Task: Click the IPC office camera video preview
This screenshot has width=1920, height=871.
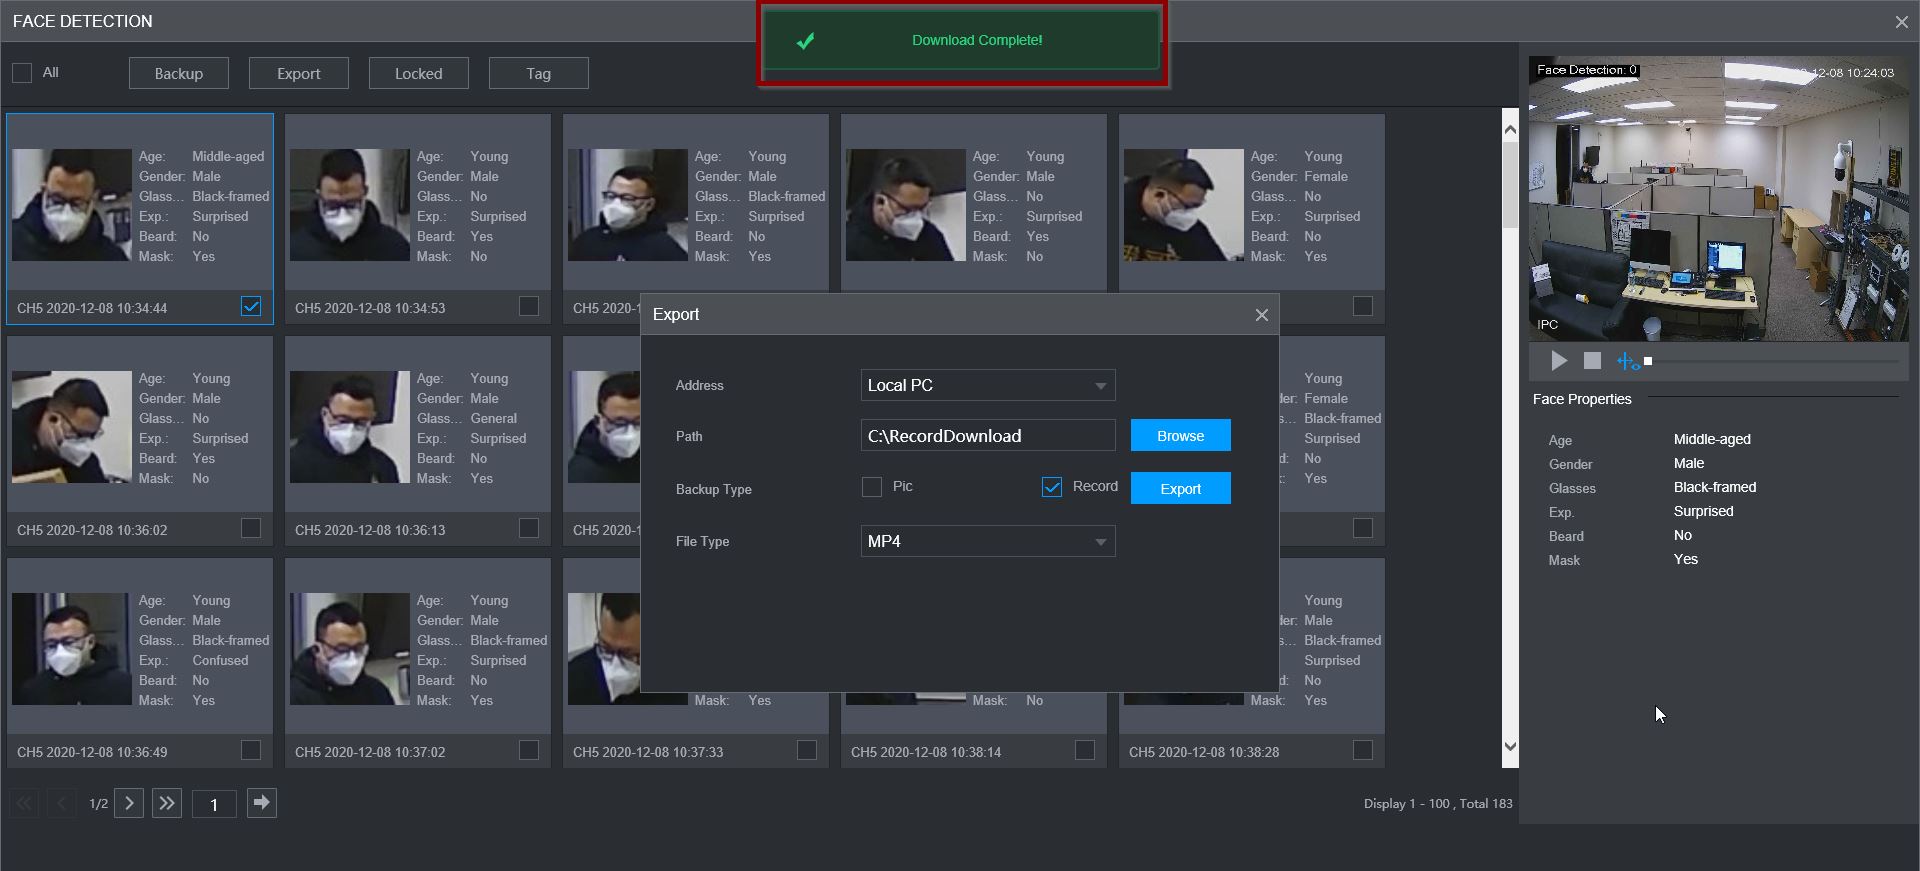Action: pos(1718,199)
